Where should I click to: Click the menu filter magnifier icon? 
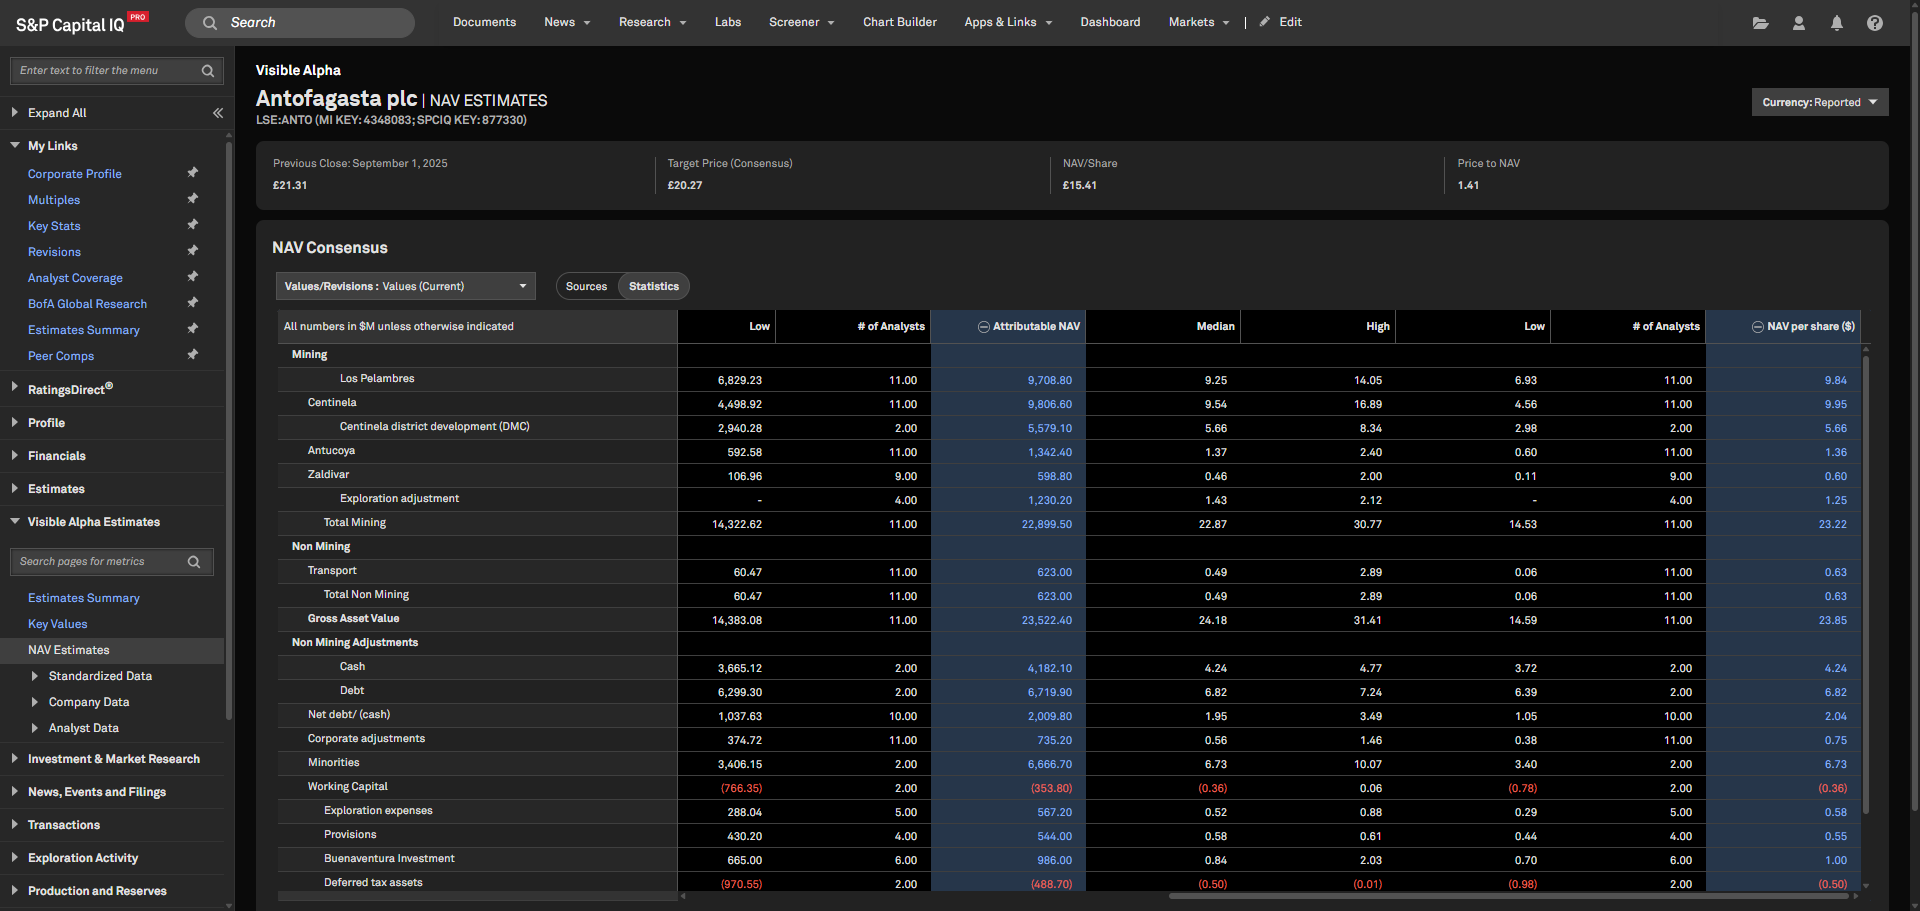coord(208,71)
